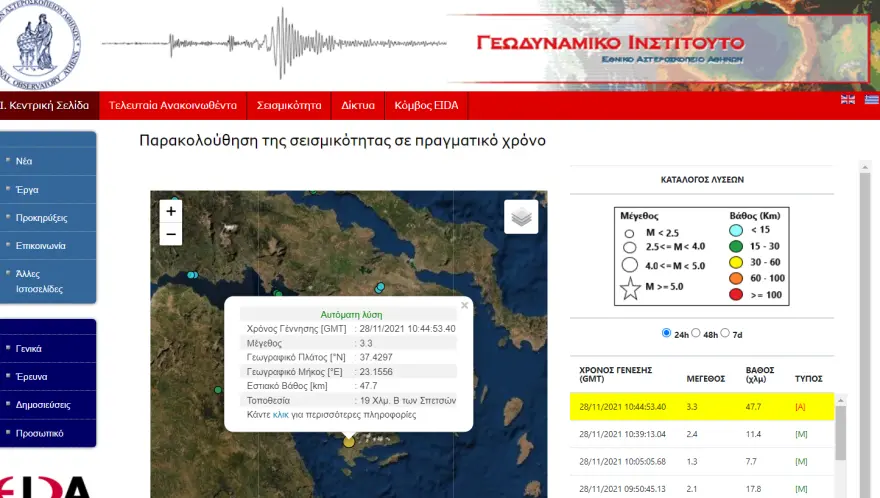Open the Σεισμικότητα menu
The image size is (880, 498).
point(289,105)
